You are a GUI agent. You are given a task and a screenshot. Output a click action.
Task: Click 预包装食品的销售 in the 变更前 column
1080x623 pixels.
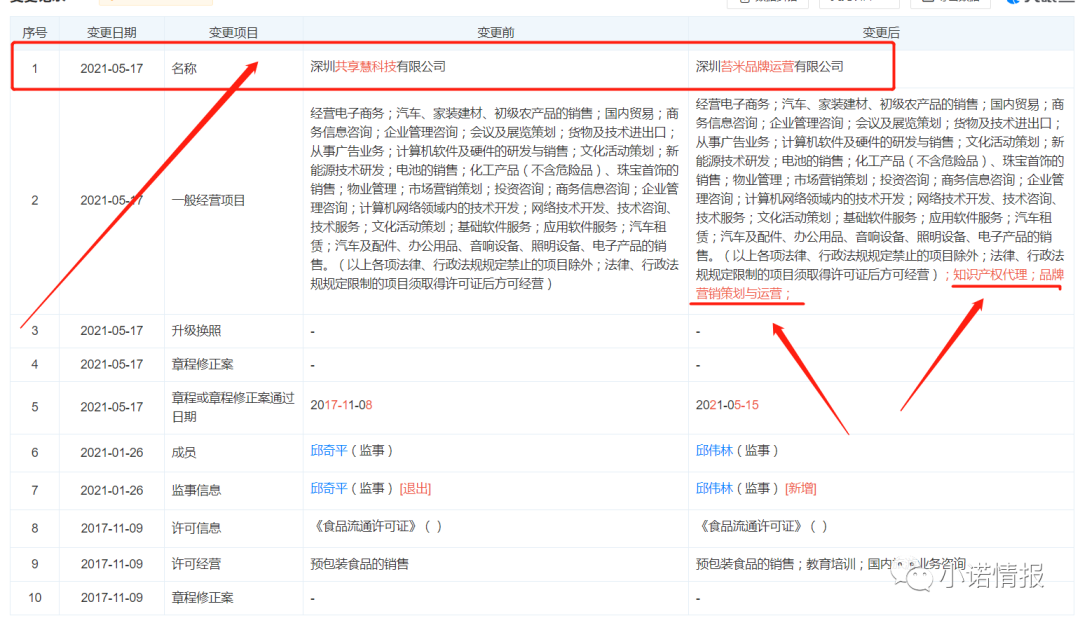click(x=360, y=564)
